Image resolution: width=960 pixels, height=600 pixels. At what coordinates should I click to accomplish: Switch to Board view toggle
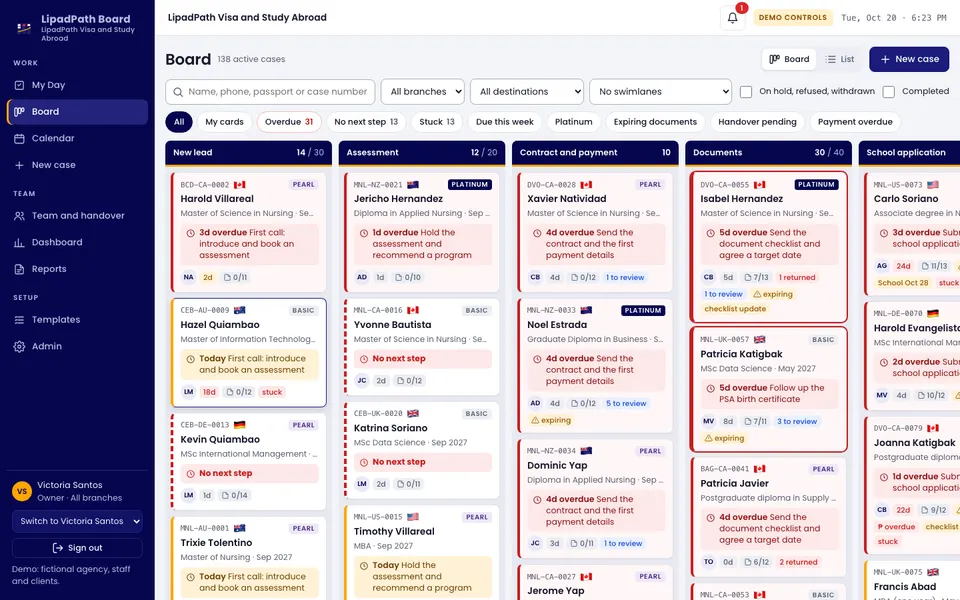point(789,59)
